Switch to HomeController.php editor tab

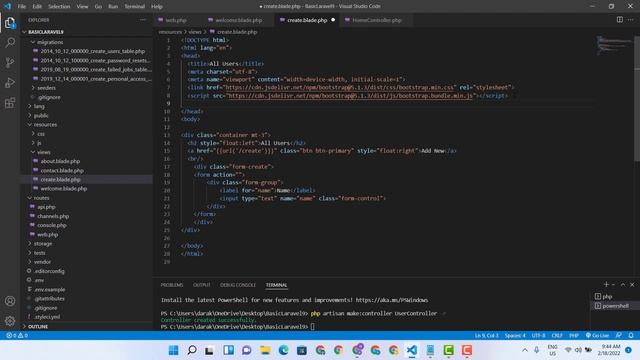click(376, 20)
